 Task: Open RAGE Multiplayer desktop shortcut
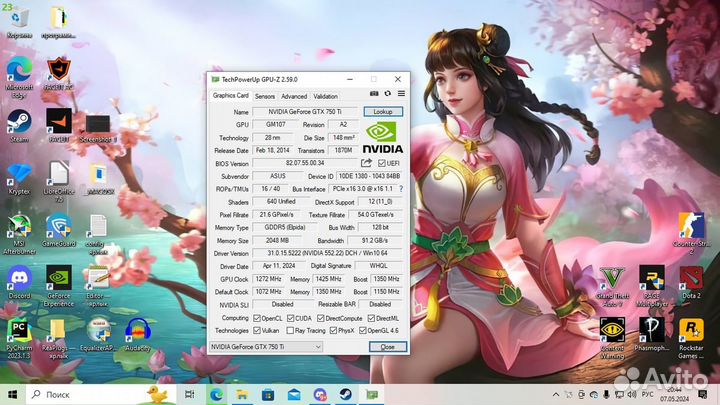[x=652, y=287]
